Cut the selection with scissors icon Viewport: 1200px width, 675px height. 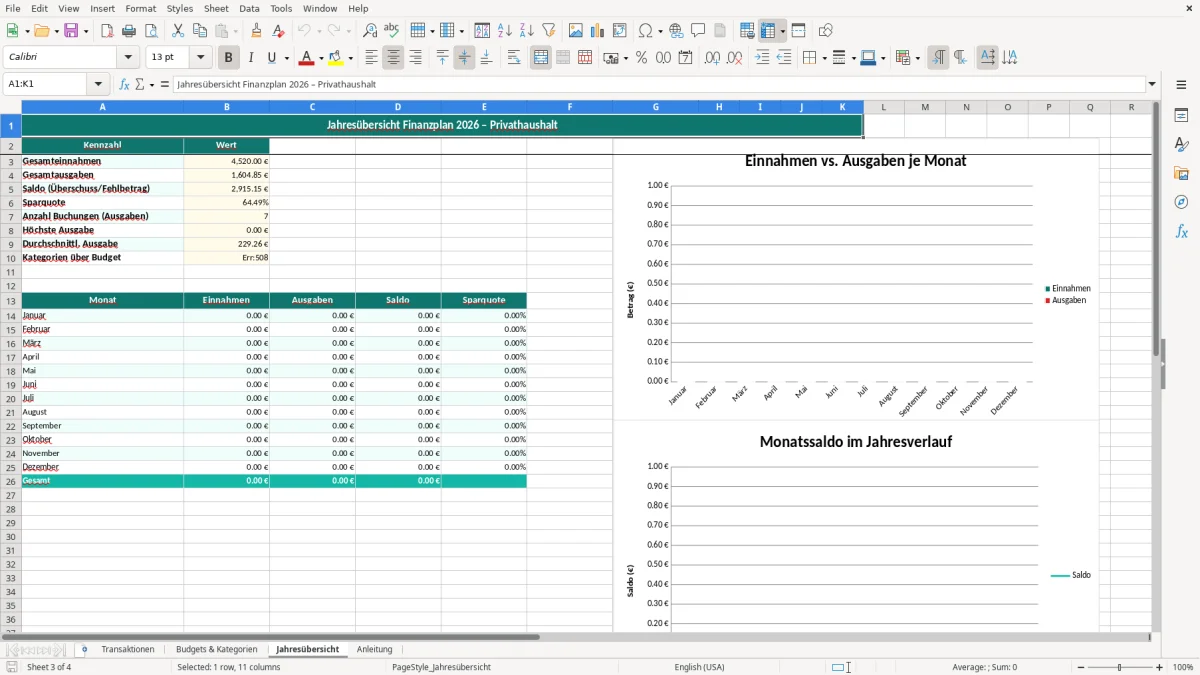[178, 31]
